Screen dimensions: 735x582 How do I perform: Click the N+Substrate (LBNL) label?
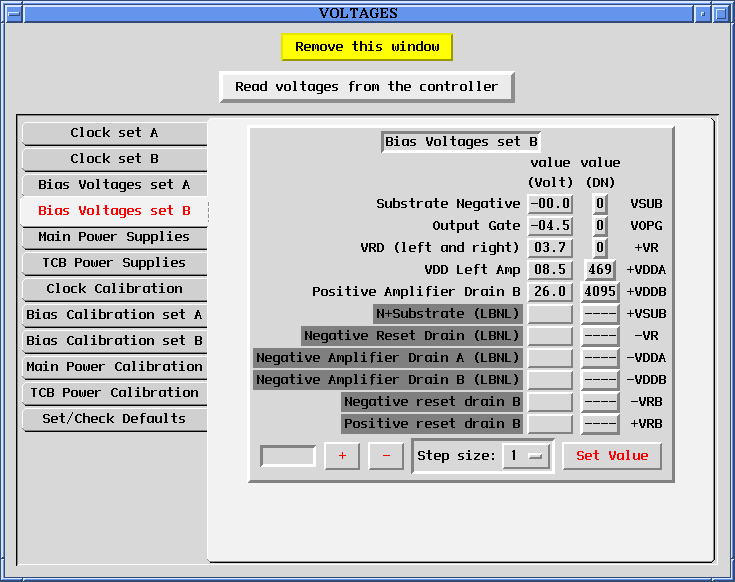pyautogui.click(x=448, y=314)
